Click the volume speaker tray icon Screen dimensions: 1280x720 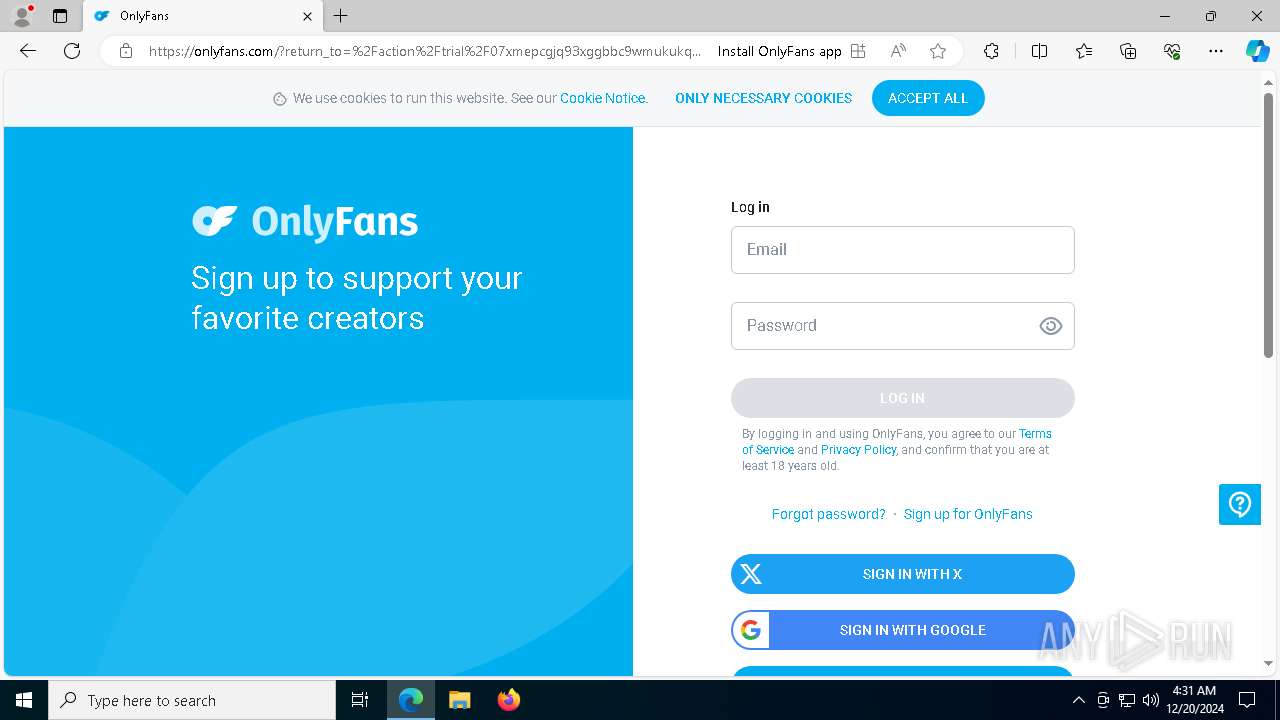pyautogui.click(x=1151, y=700)
